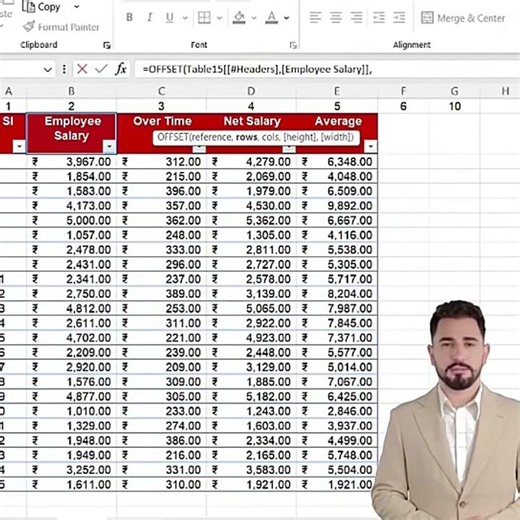Click the Net Salary header cell
Viewport: 520px width, 520px height.
coord(252,133)
